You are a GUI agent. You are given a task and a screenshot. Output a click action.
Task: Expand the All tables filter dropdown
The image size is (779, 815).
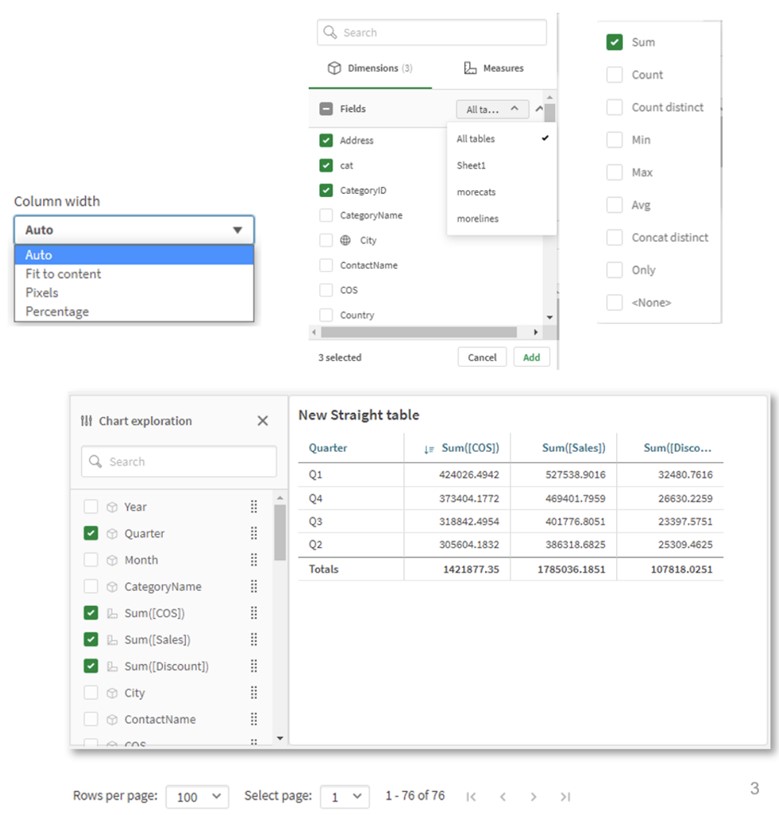tap(492, 109)
